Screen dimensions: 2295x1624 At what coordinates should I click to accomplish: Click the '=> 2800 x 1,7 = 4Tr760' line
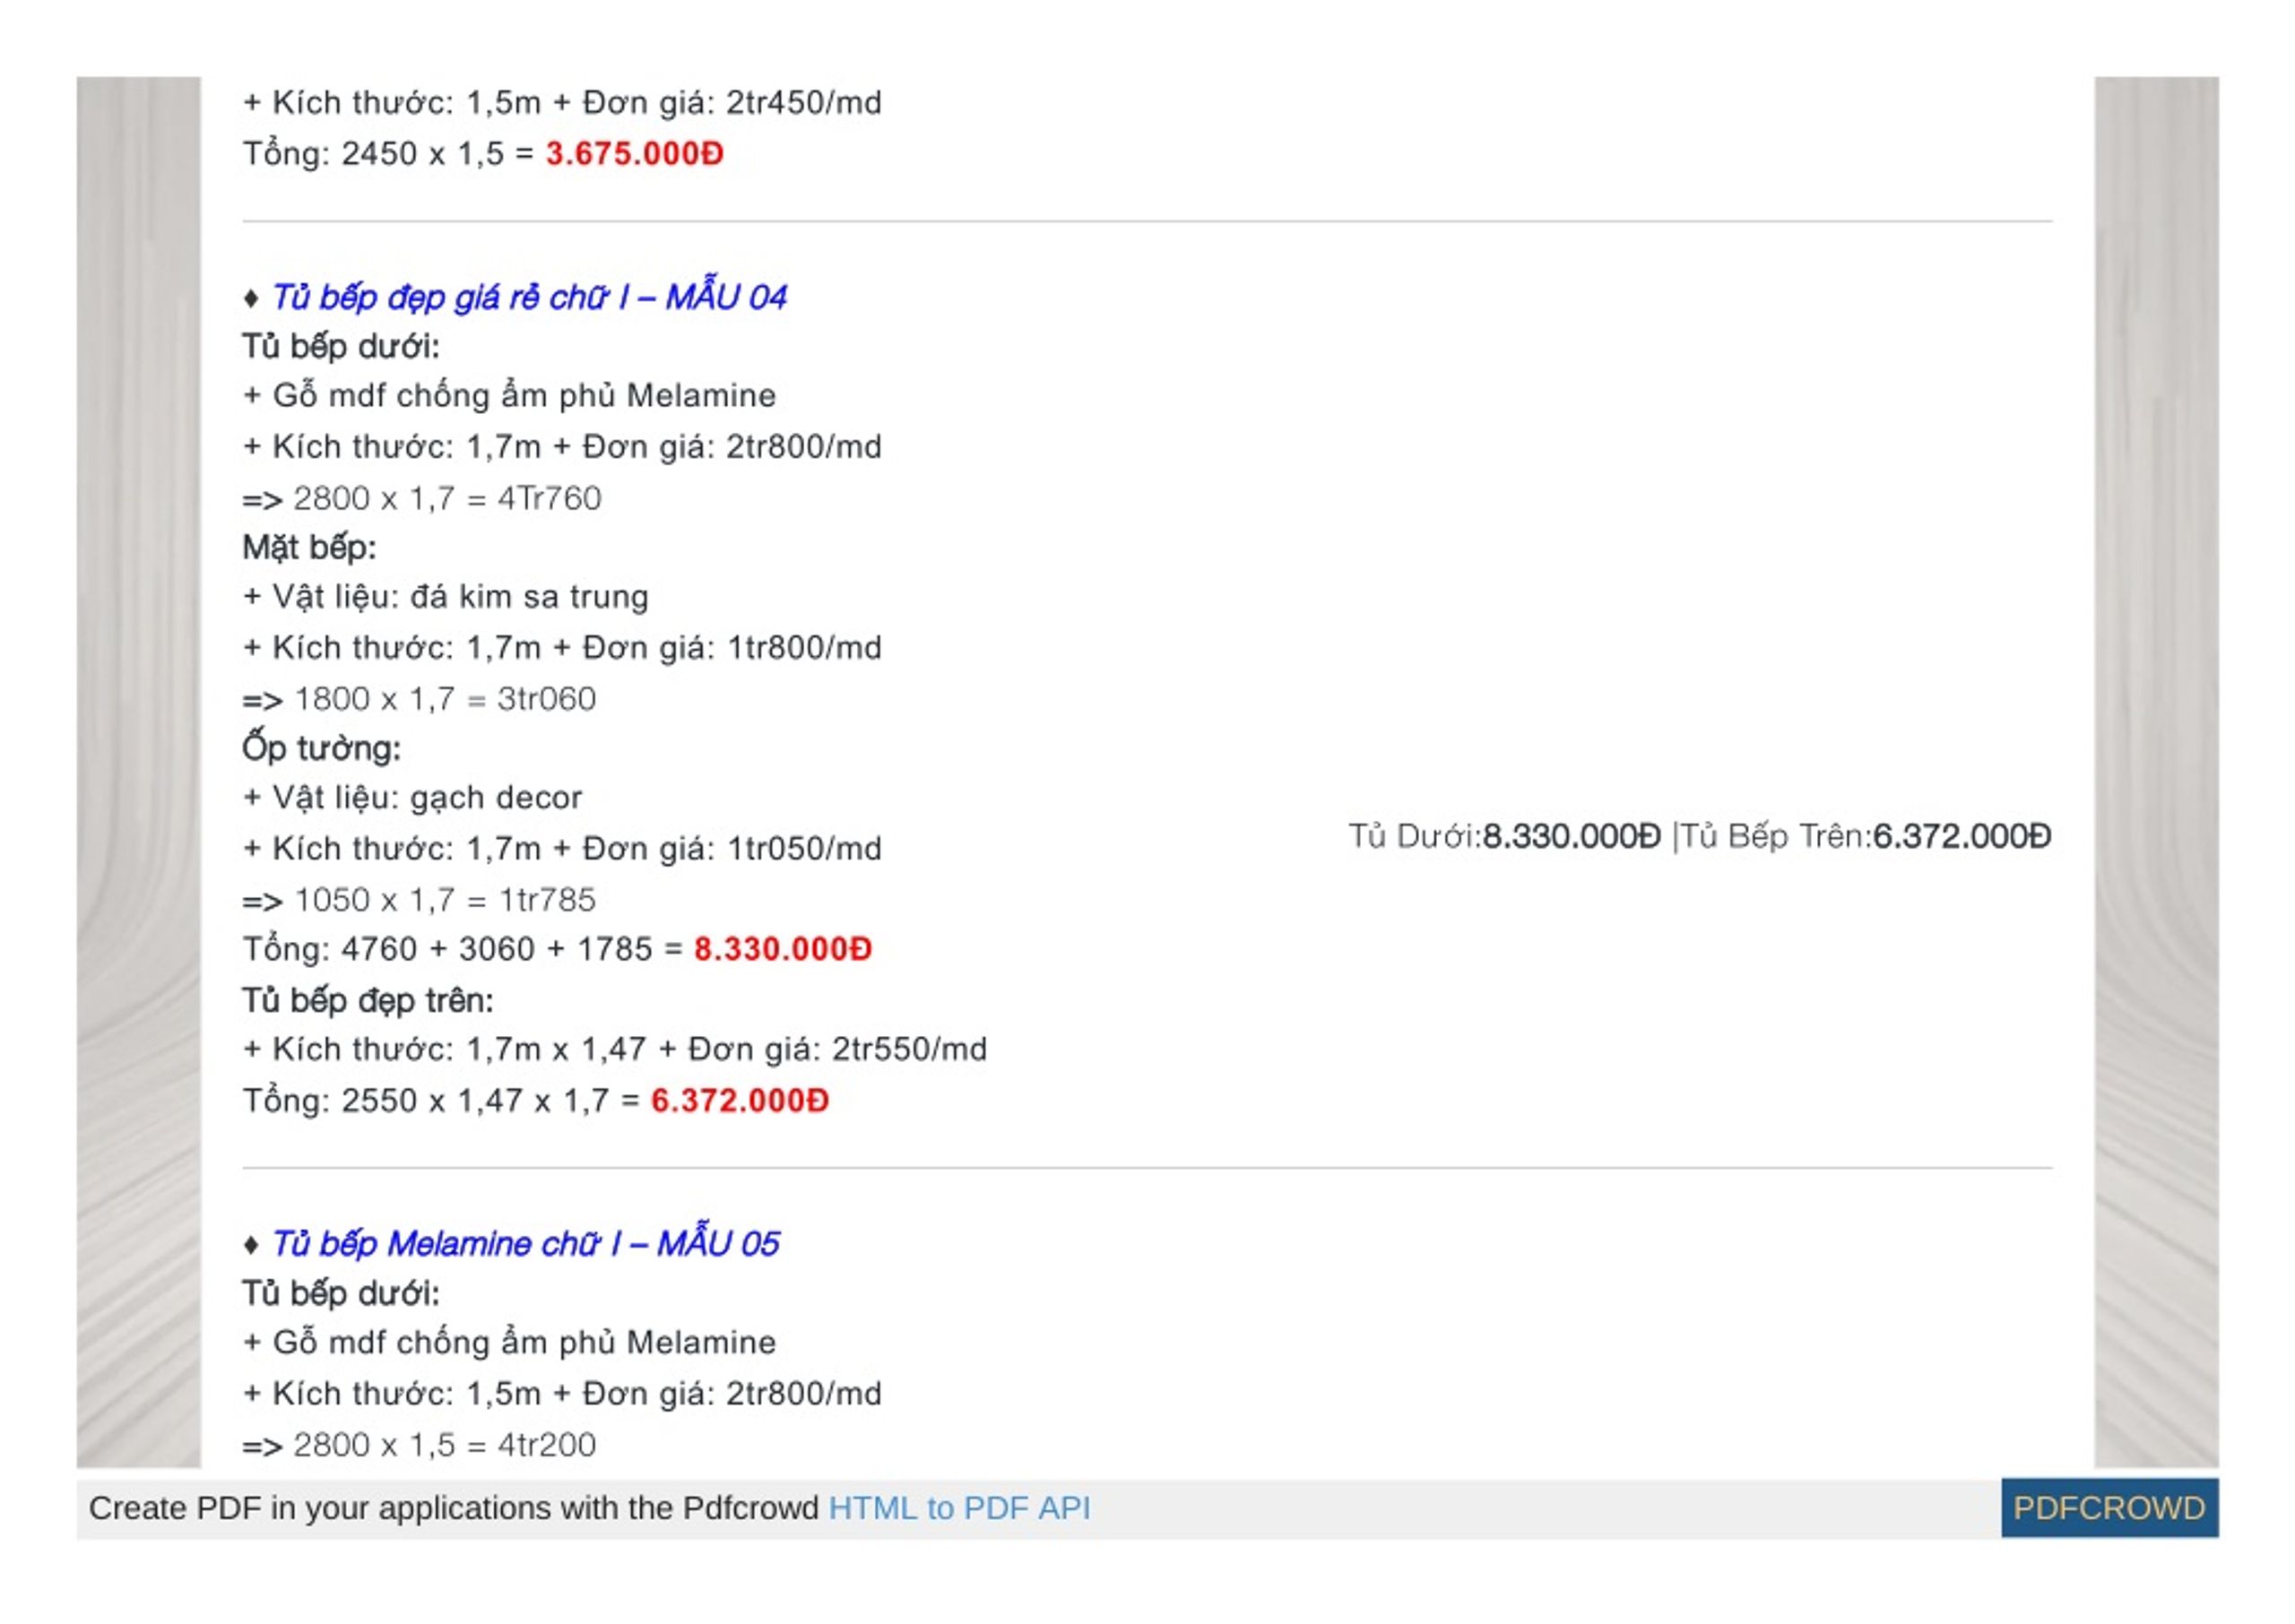tap(421, 498)
